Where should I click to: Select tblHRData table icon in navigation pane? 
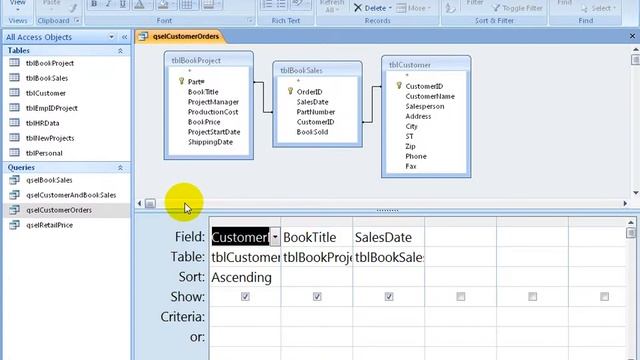[14, 123]
